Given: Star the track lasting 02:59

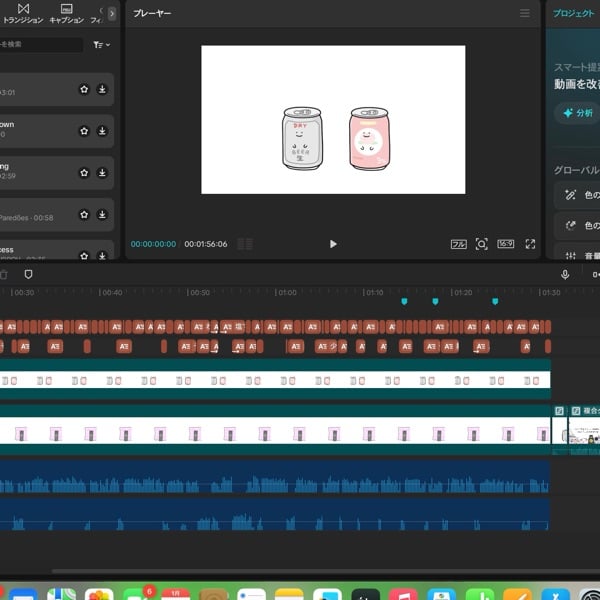Looking at the screenshot, I should pos(84,172).
